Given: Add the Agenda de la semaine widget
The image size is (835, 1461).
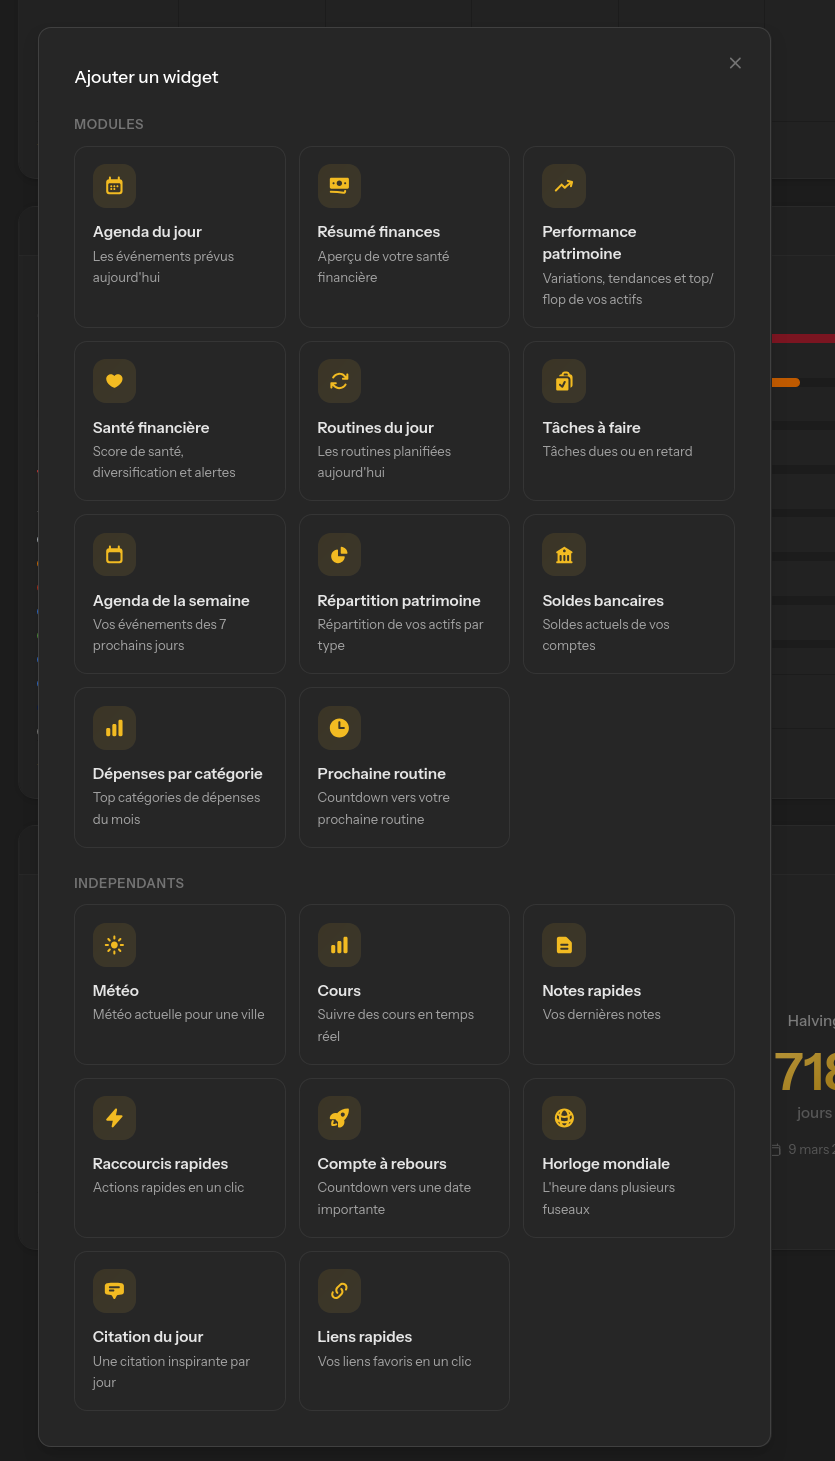Looking at the screenshot, I should click(179, 593).
